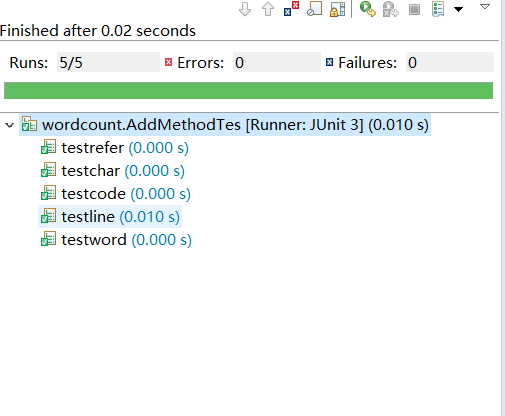The width and height of the screenshot is (505, 416).
Task: Click the AddMethodTes suite icon
Action: point(29,124)
